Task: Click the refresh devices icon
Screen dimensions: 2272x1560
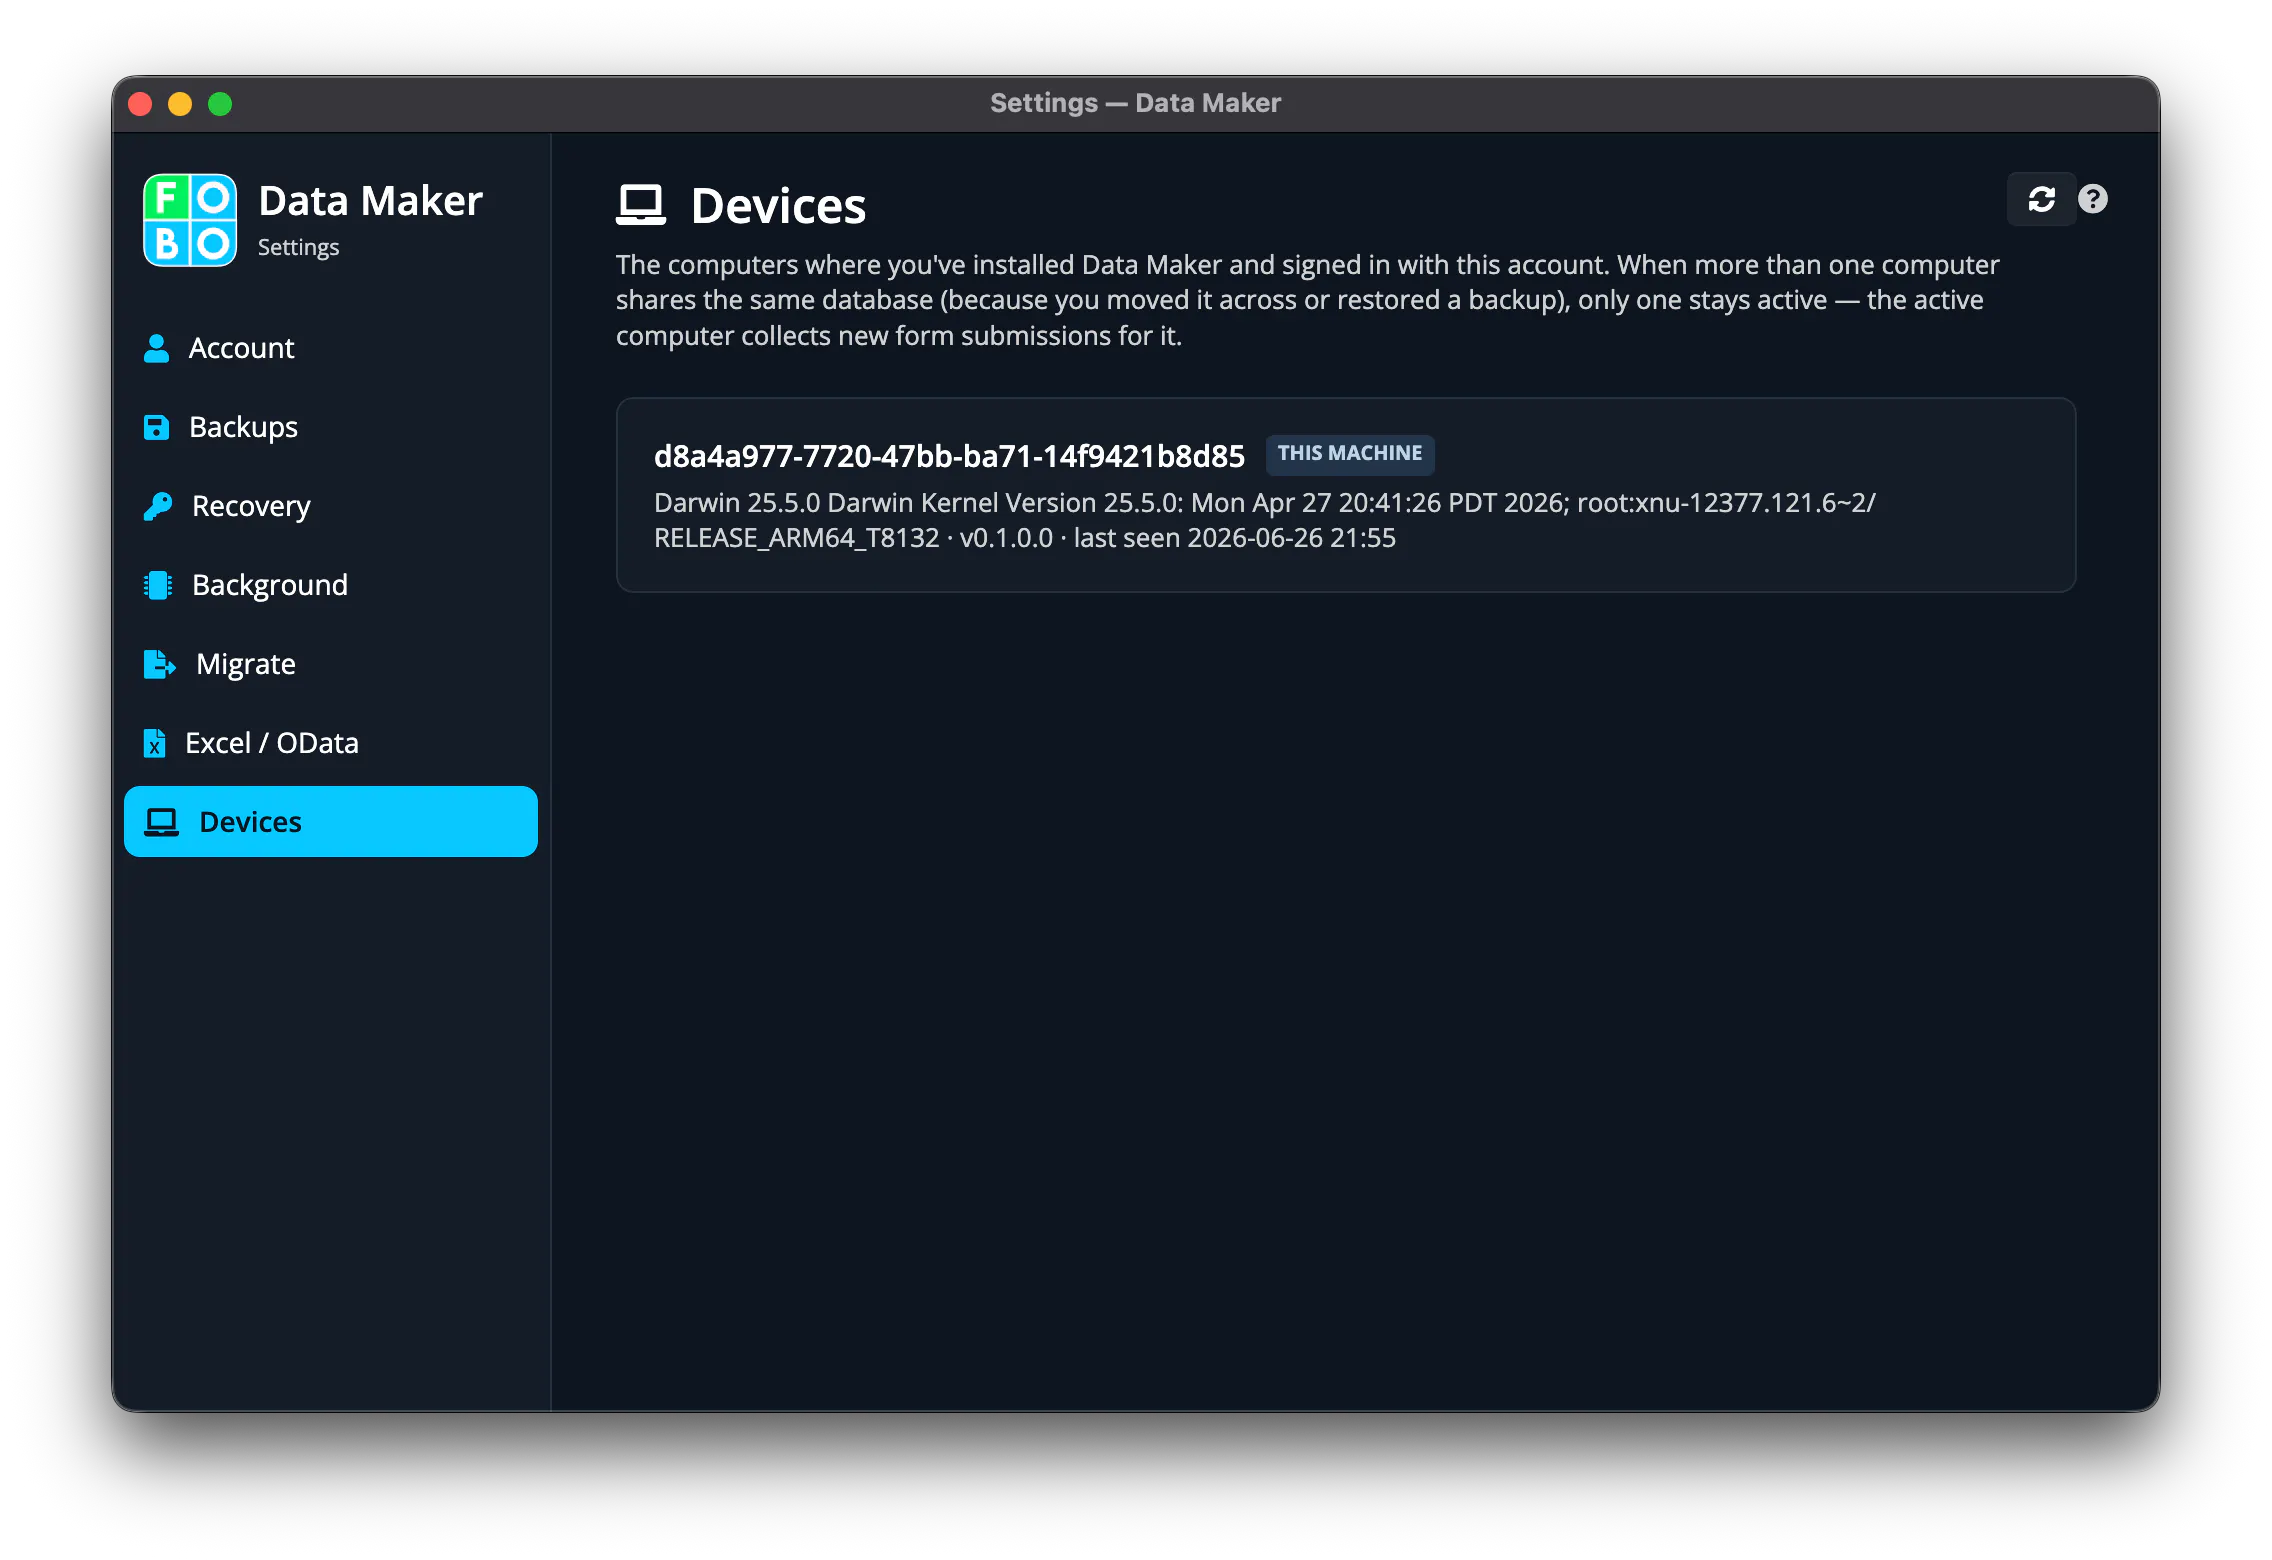Action: tap(2041, 200)
